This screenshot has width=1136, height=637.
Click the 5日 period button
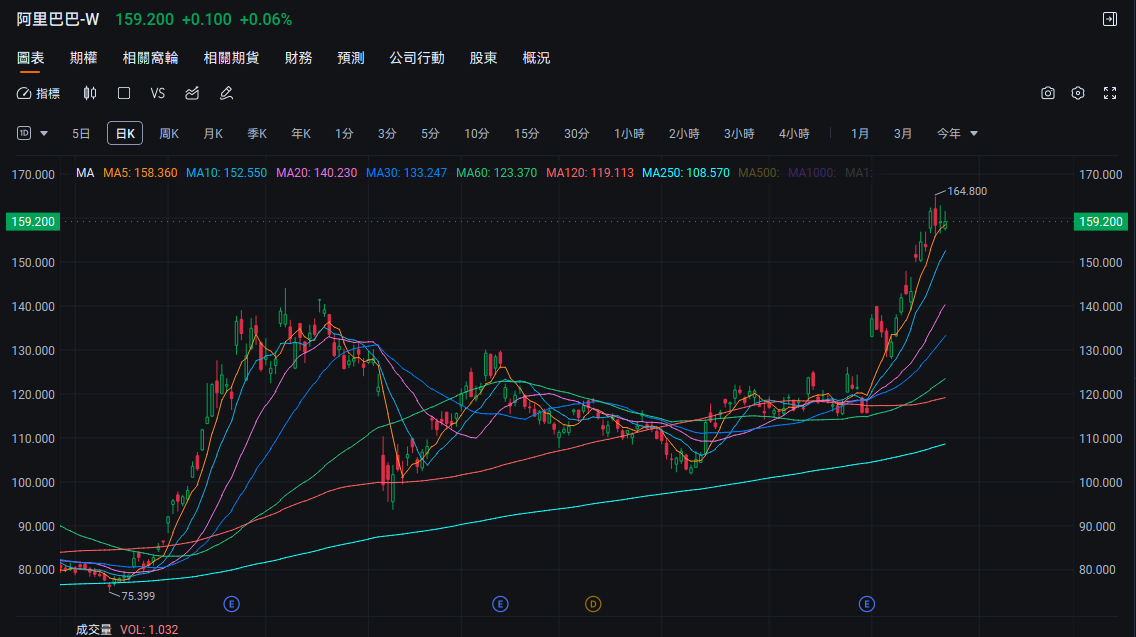[x=81, y=133]
